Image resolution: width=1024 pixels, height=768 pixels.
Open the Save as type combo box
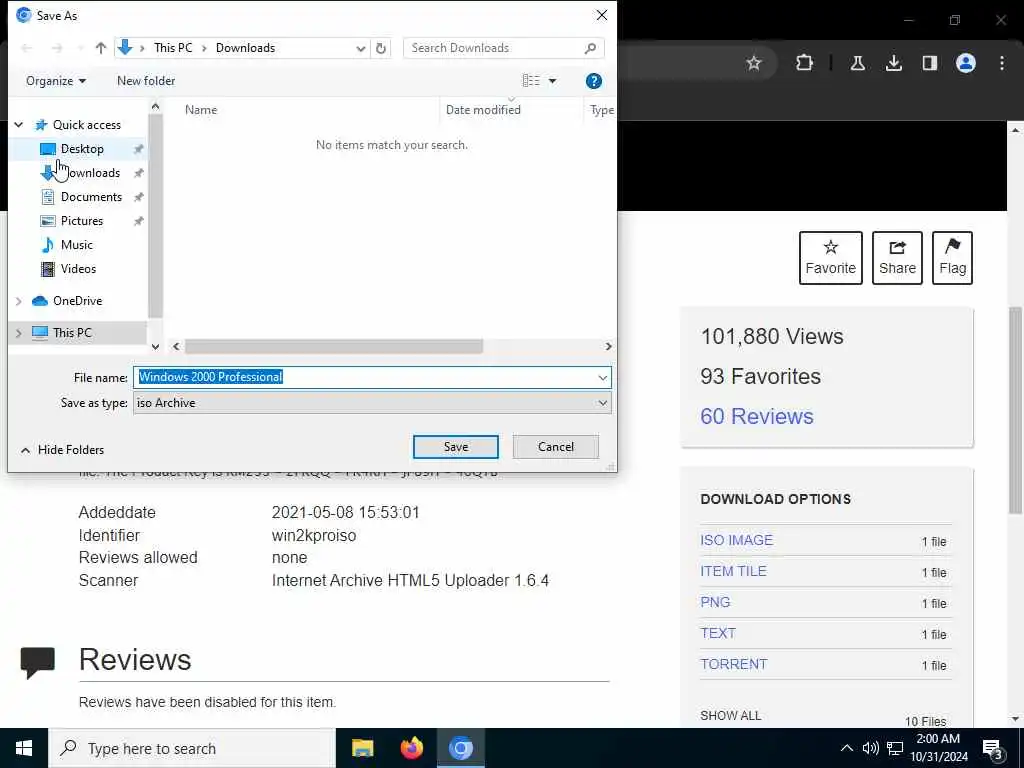click(372, 403)
